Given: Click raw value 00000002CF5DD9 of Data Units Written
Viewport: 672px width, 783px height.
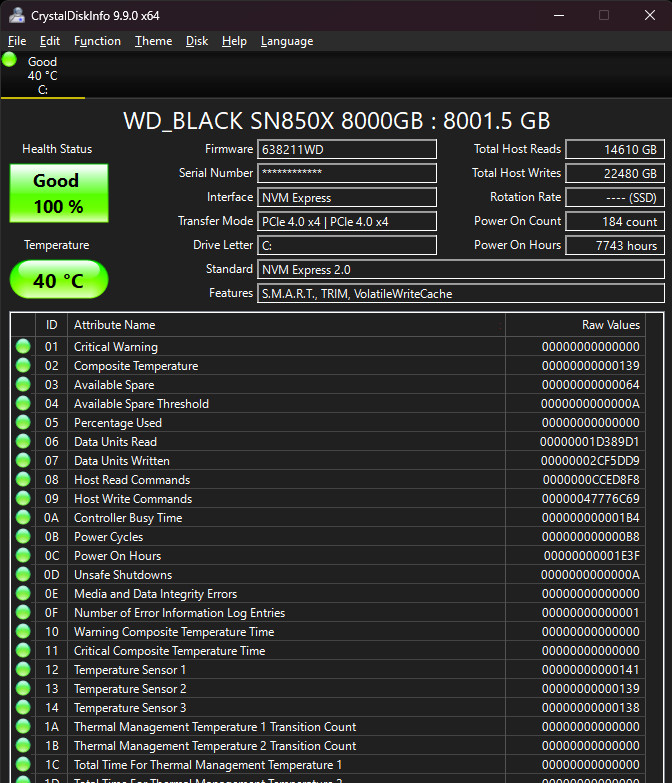Looking at the screenshot, I should pyautogui.click(x=590, y=461).
